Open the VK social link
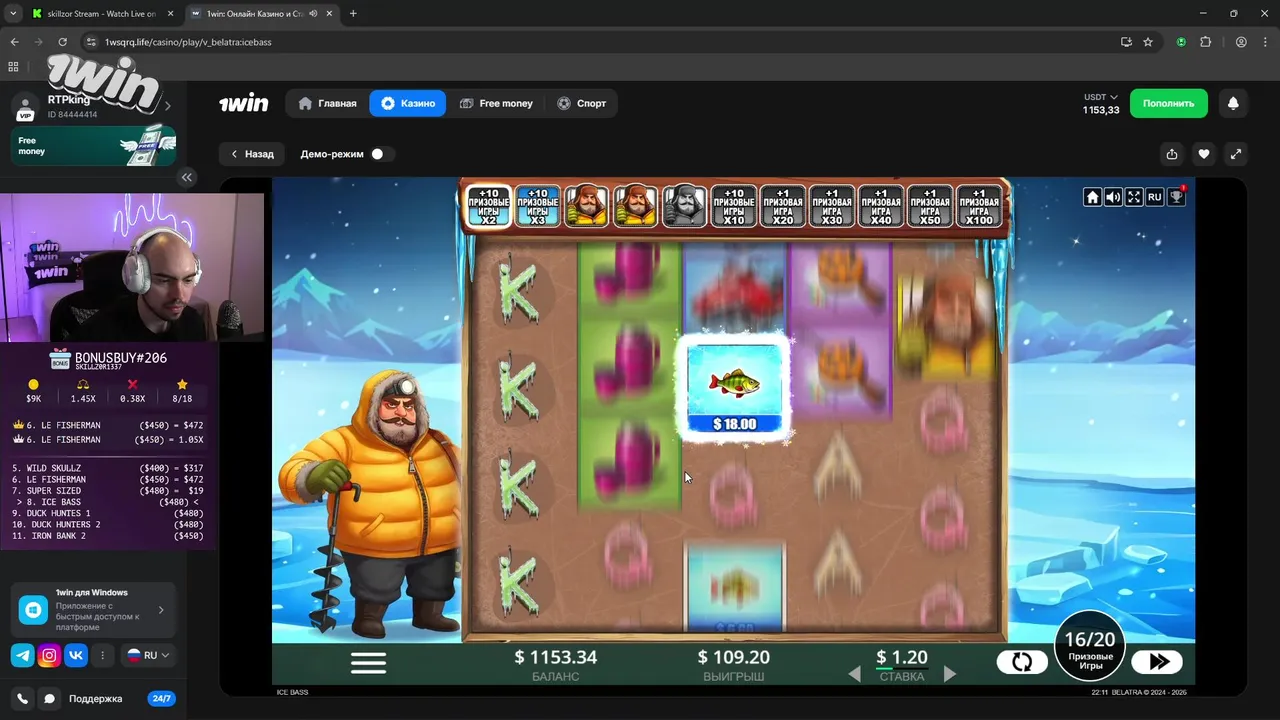 76,655
